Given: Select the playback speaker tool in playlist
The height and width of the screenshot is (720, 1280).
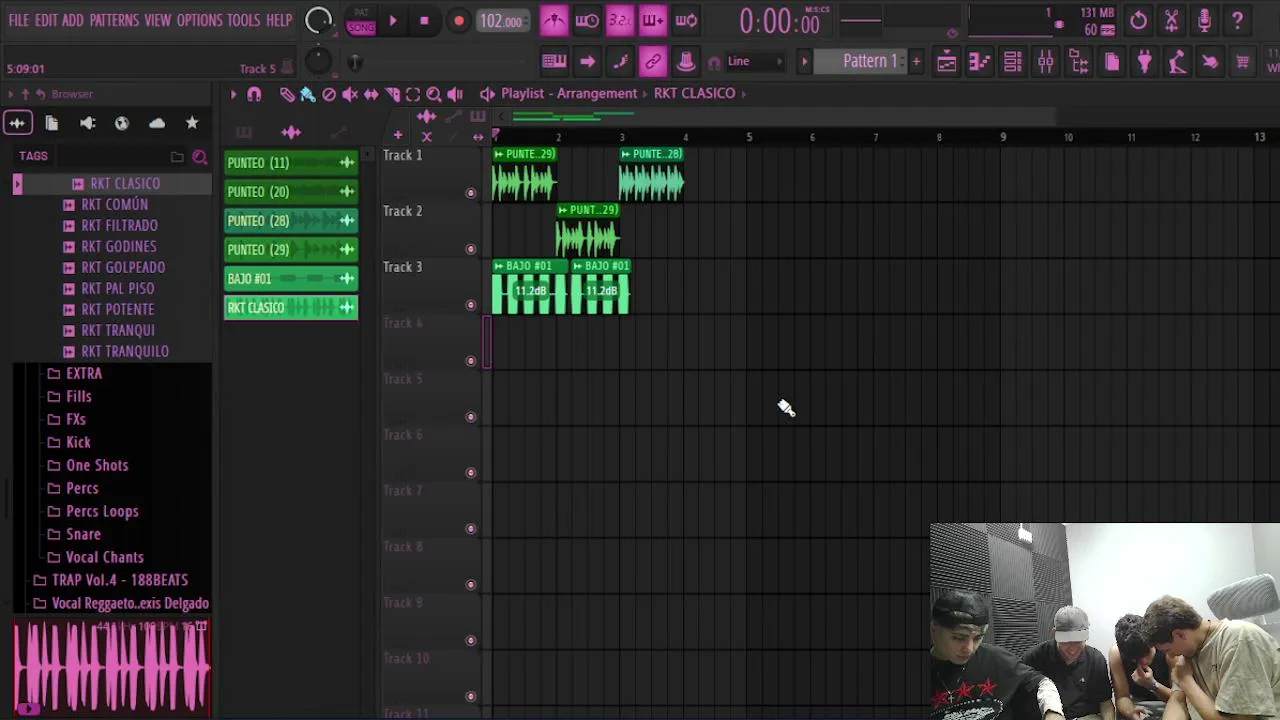Looking at the screenshot, I should pos(455,94).
